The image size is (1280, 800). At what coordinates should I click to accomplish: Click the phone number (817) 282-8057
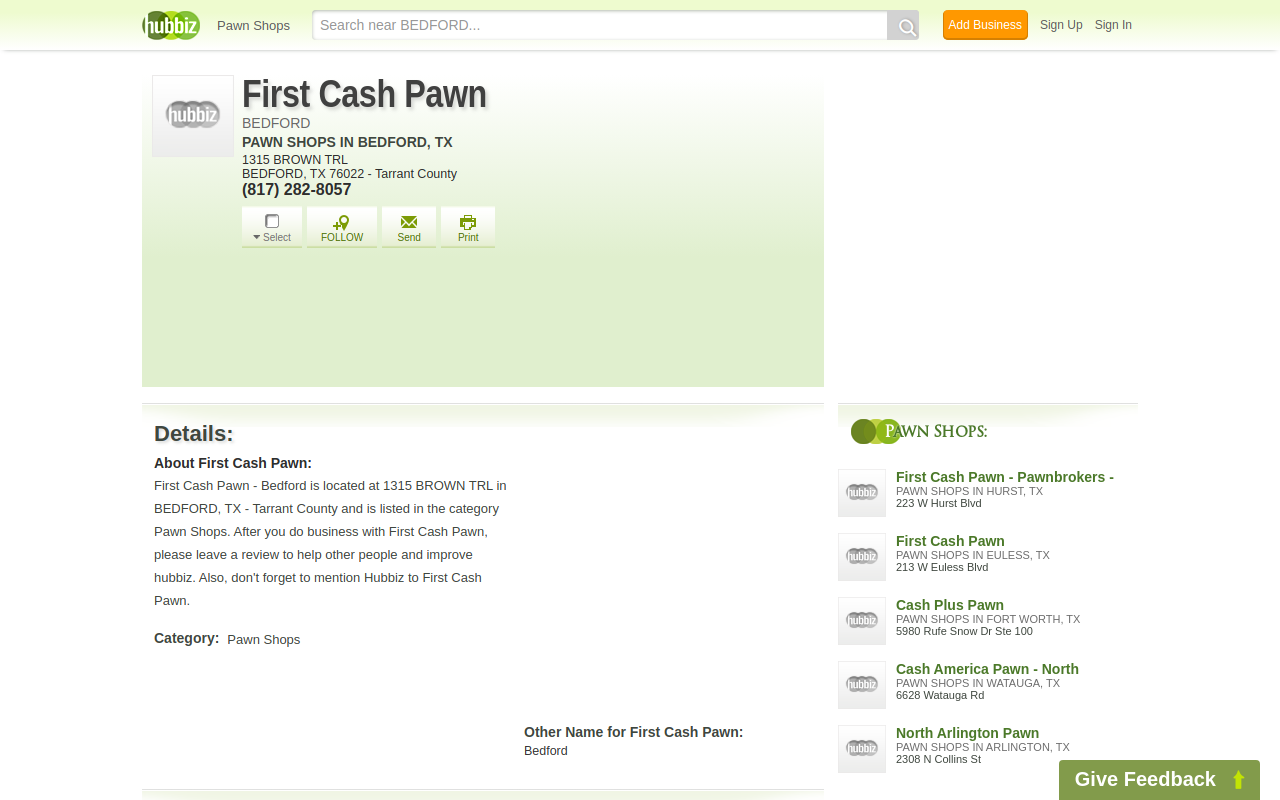pyautogui.click(x=297, y=190)
